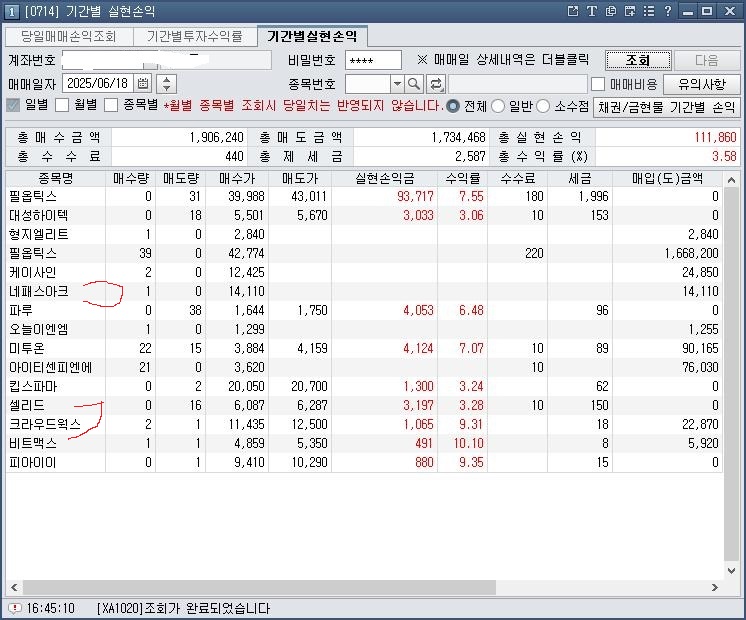
Task: Click the horizontal scrollbar right arrow
Action: pos(715,587)
